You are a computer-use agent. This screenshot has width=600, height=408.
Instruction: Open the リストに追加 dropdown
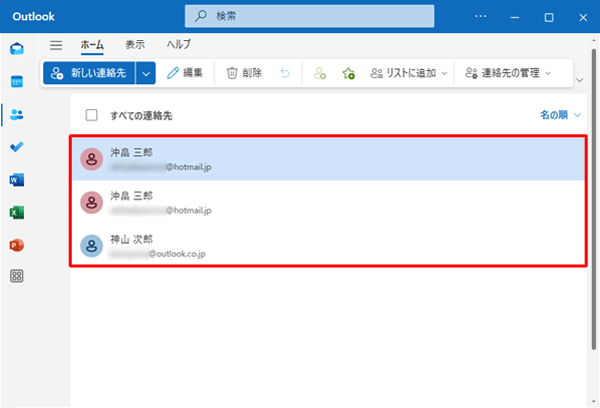409,73
